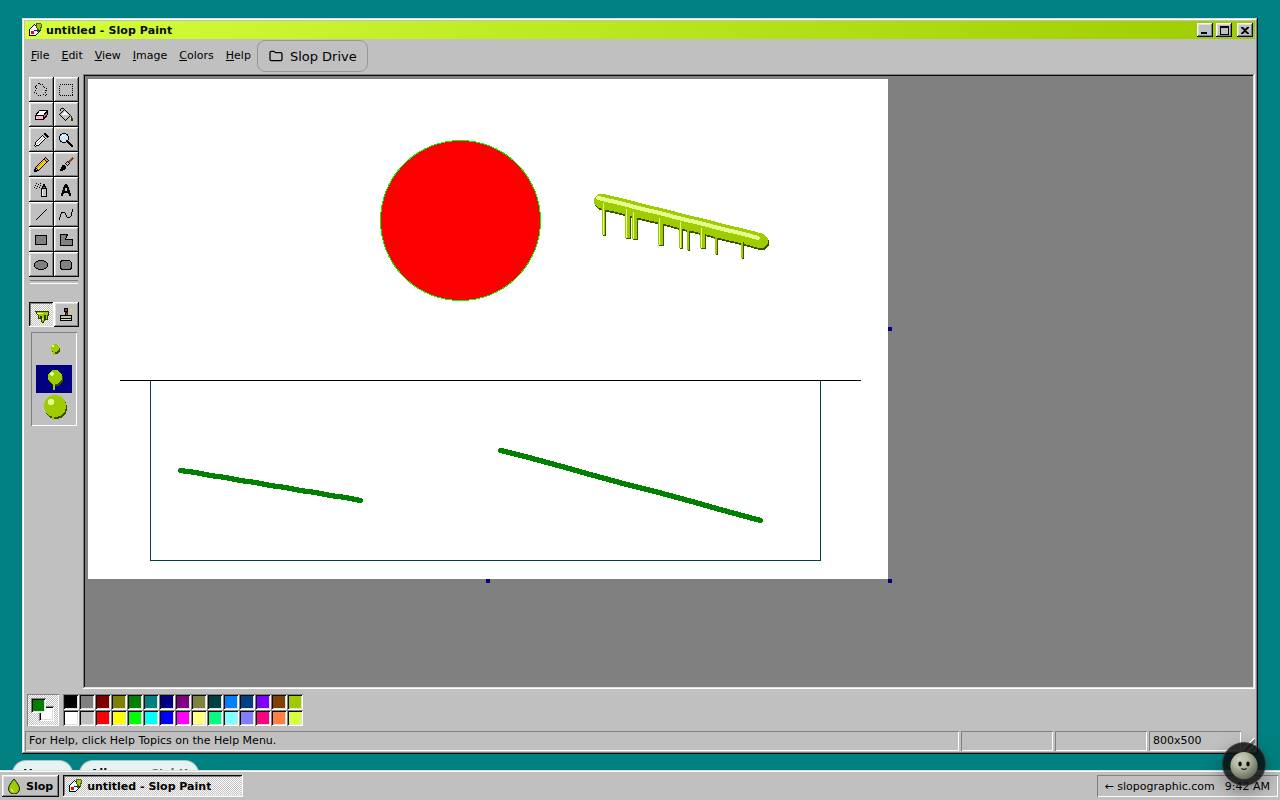Choose the straight Line tool

[41, 215]
